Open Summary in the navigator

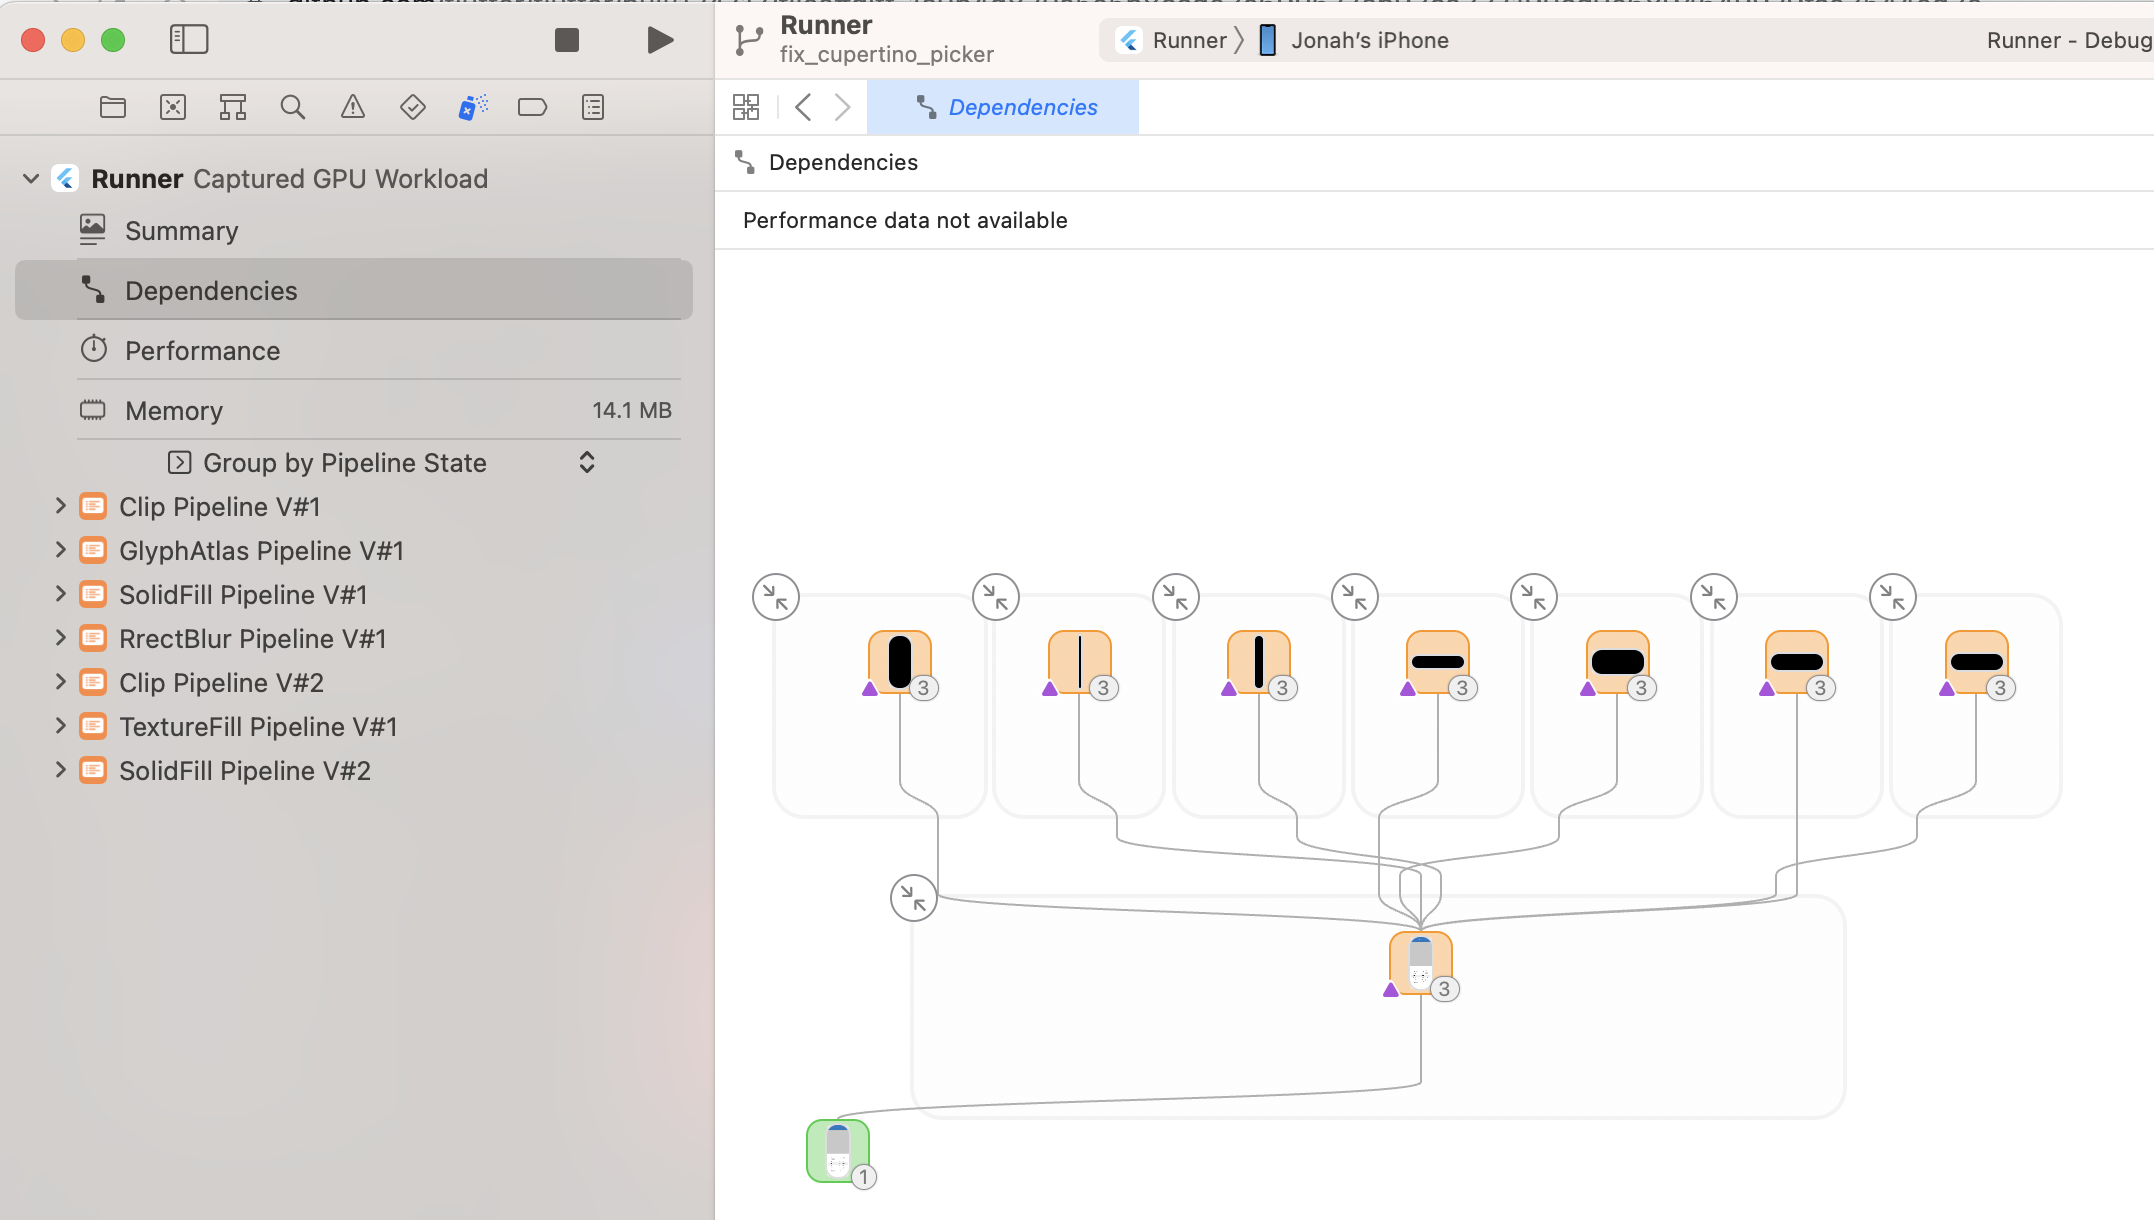[181, 231]
